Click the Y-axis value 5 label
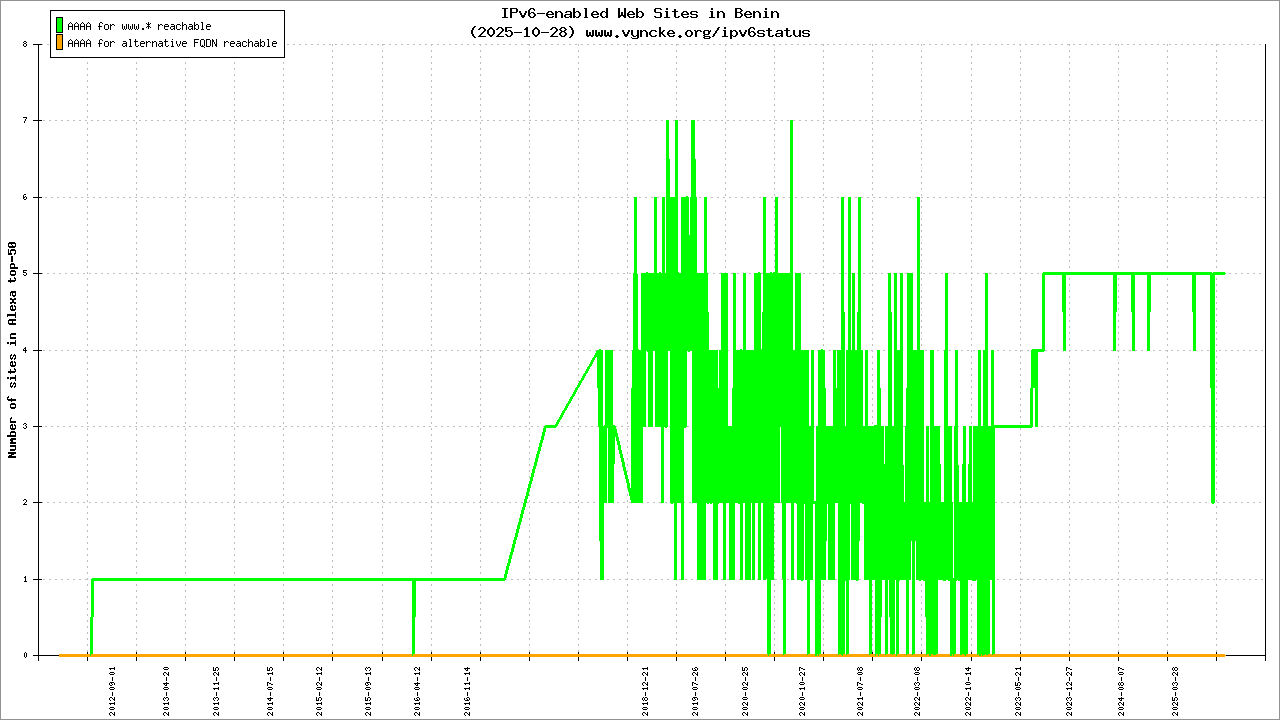 pyautogui.click(x=38, y=274)
